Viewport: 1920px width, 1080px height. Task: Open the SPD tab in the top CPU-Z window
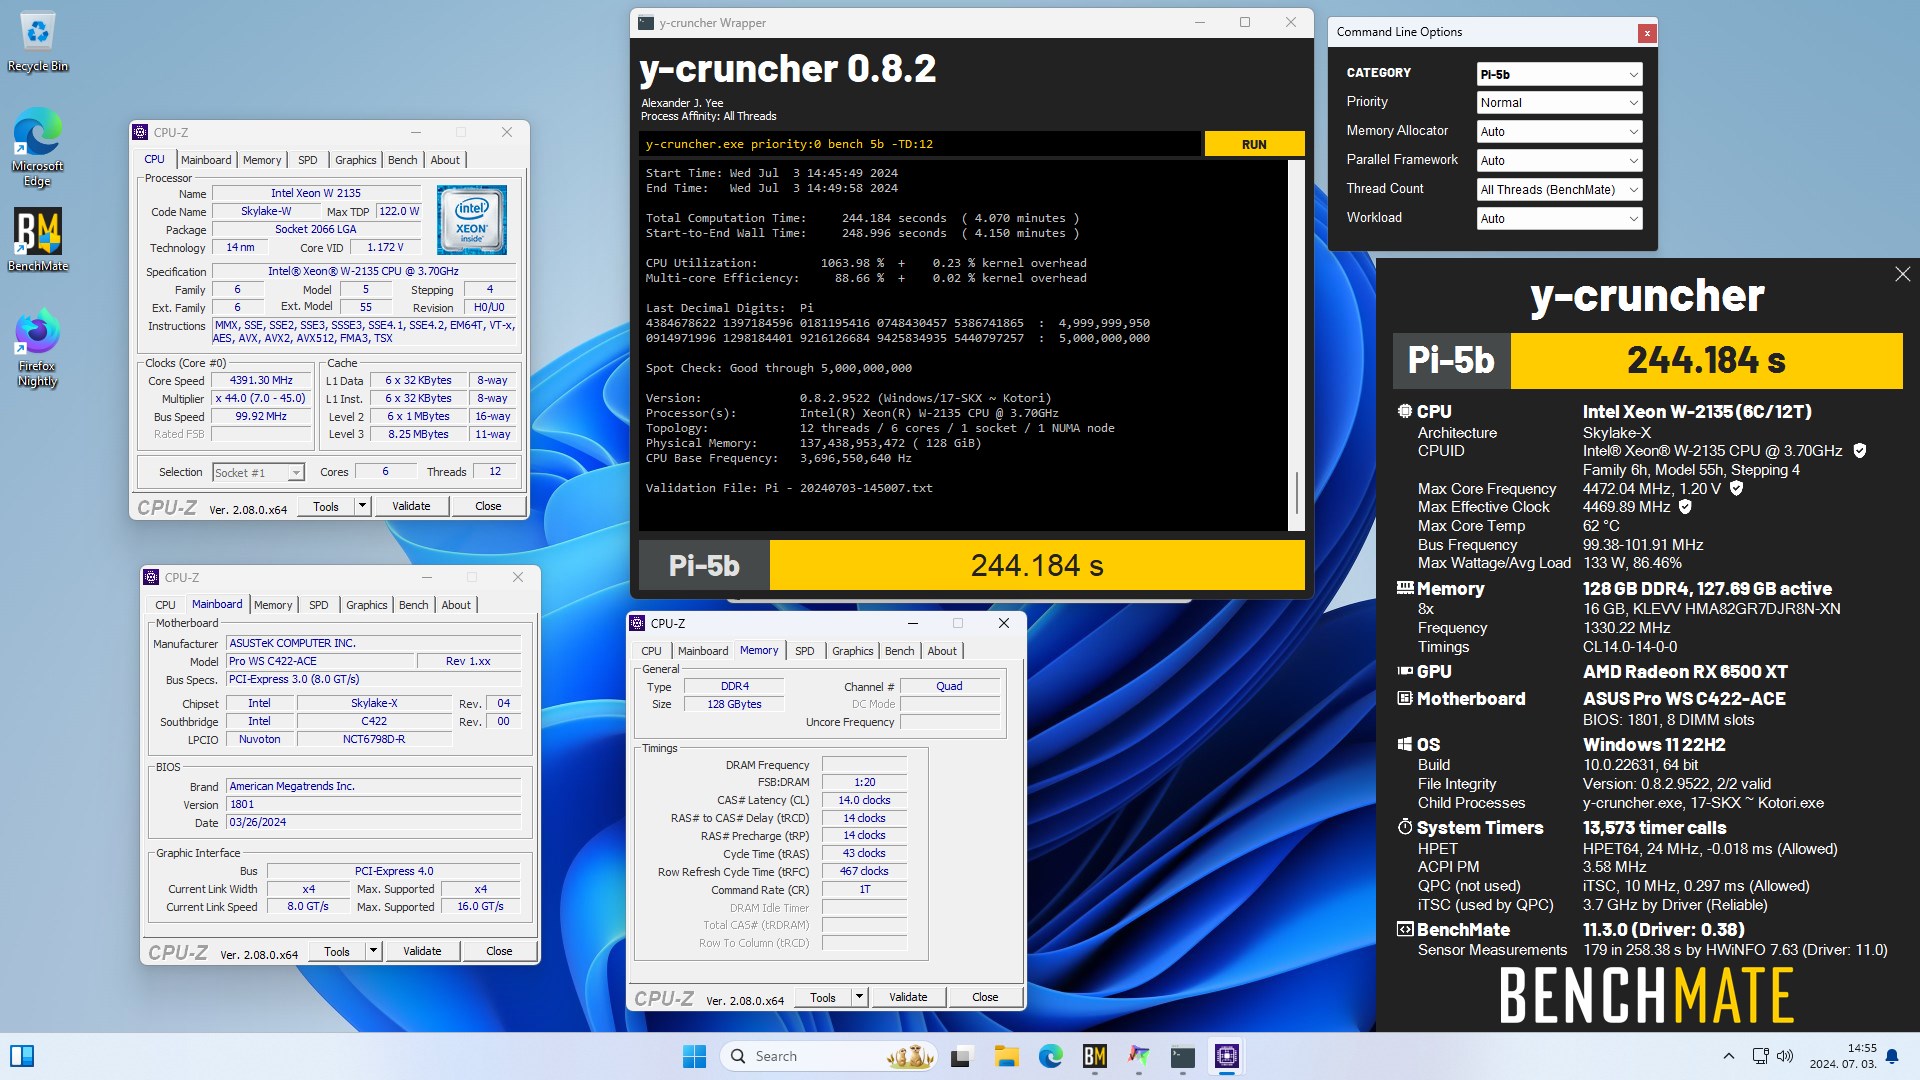click(308, 160)
